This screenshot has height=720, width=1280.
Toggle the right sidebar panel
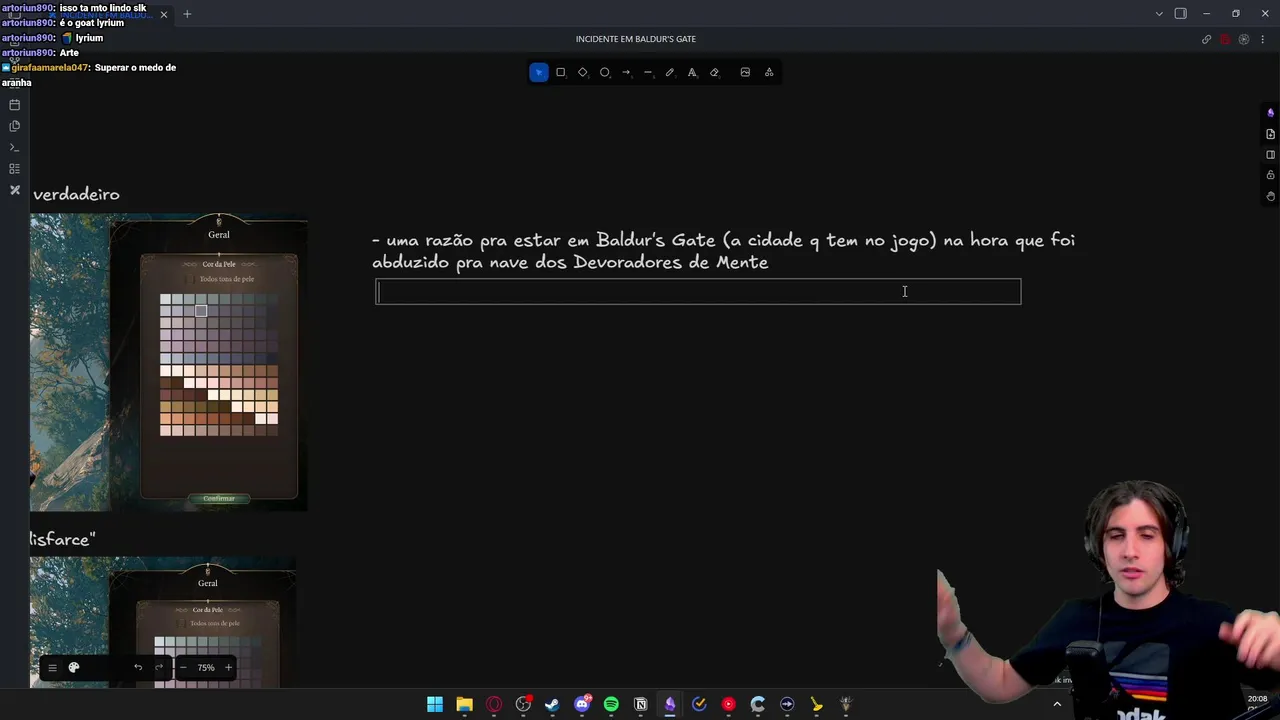[1181, 14]
